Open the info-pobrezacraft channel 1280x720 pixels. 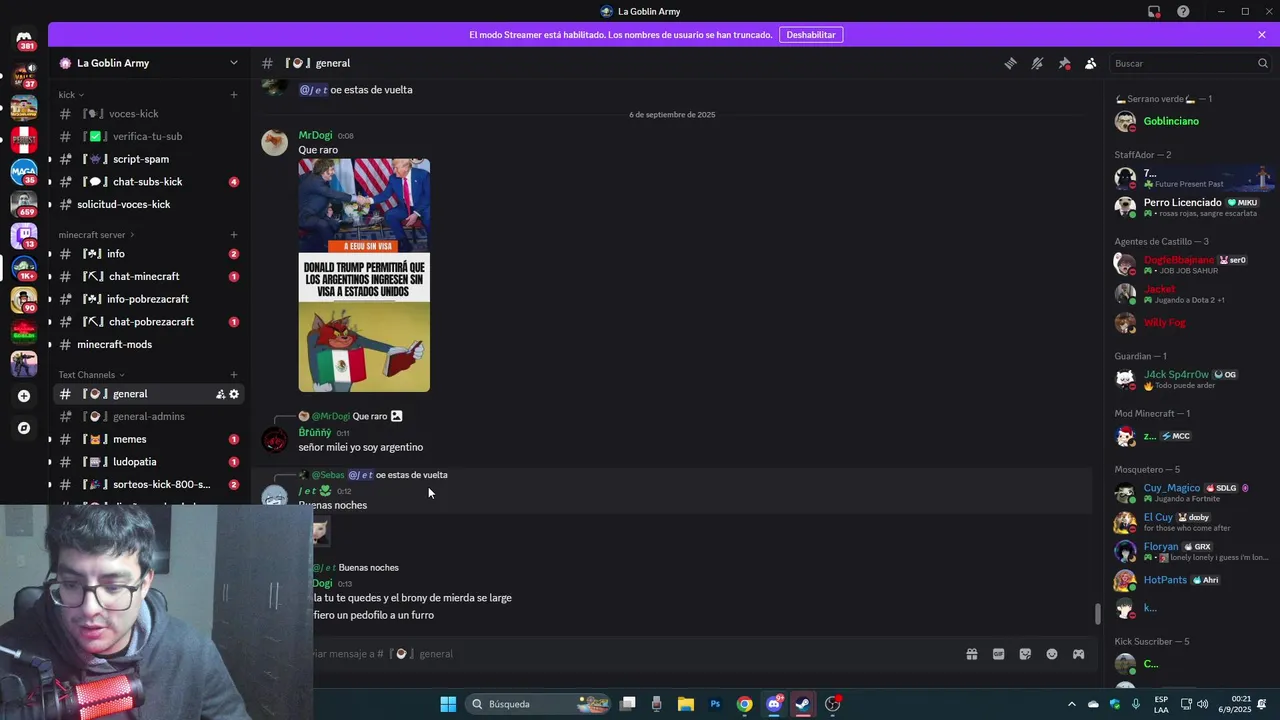(x=147, y=299)
